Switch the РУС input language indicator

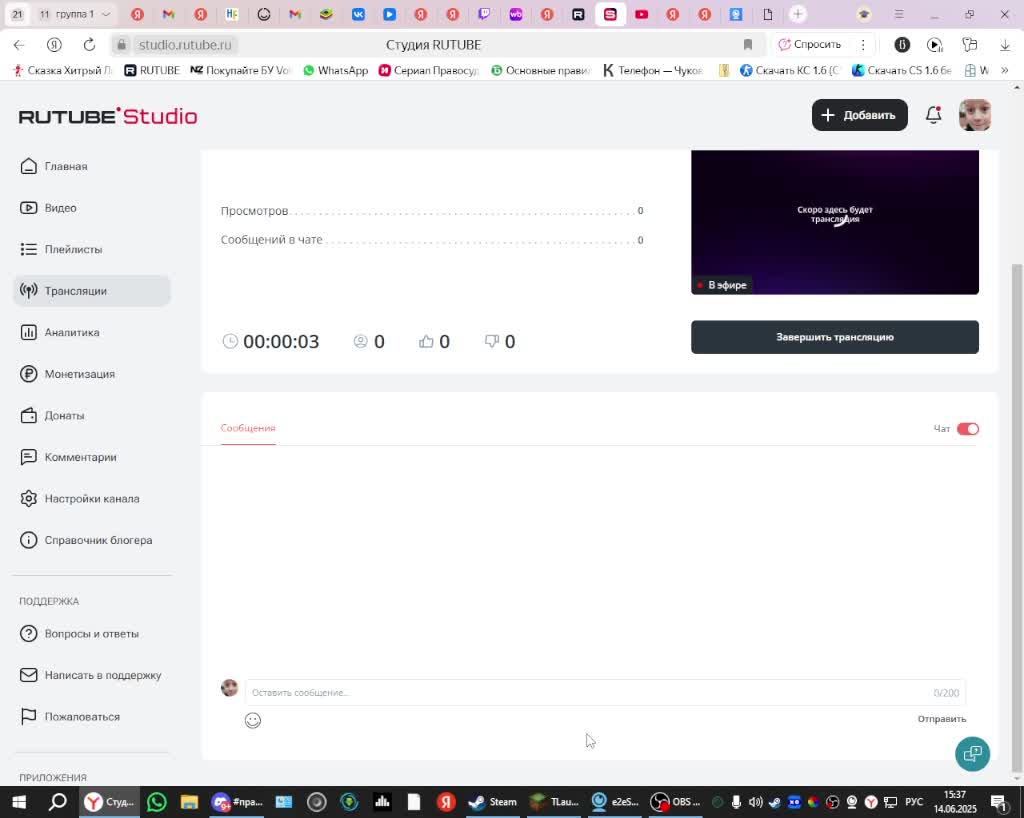pyautogui.click(x=914, y=802)
